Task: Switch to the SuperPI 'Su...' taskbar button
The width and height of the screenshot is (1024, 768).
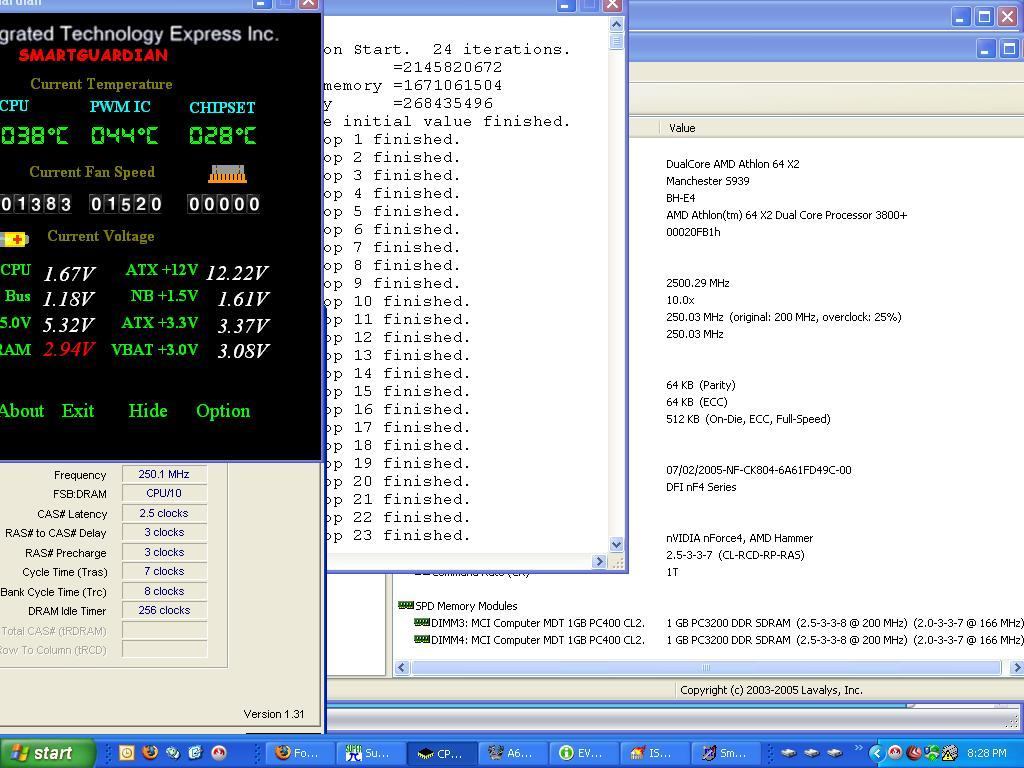Action: [370, 753]
